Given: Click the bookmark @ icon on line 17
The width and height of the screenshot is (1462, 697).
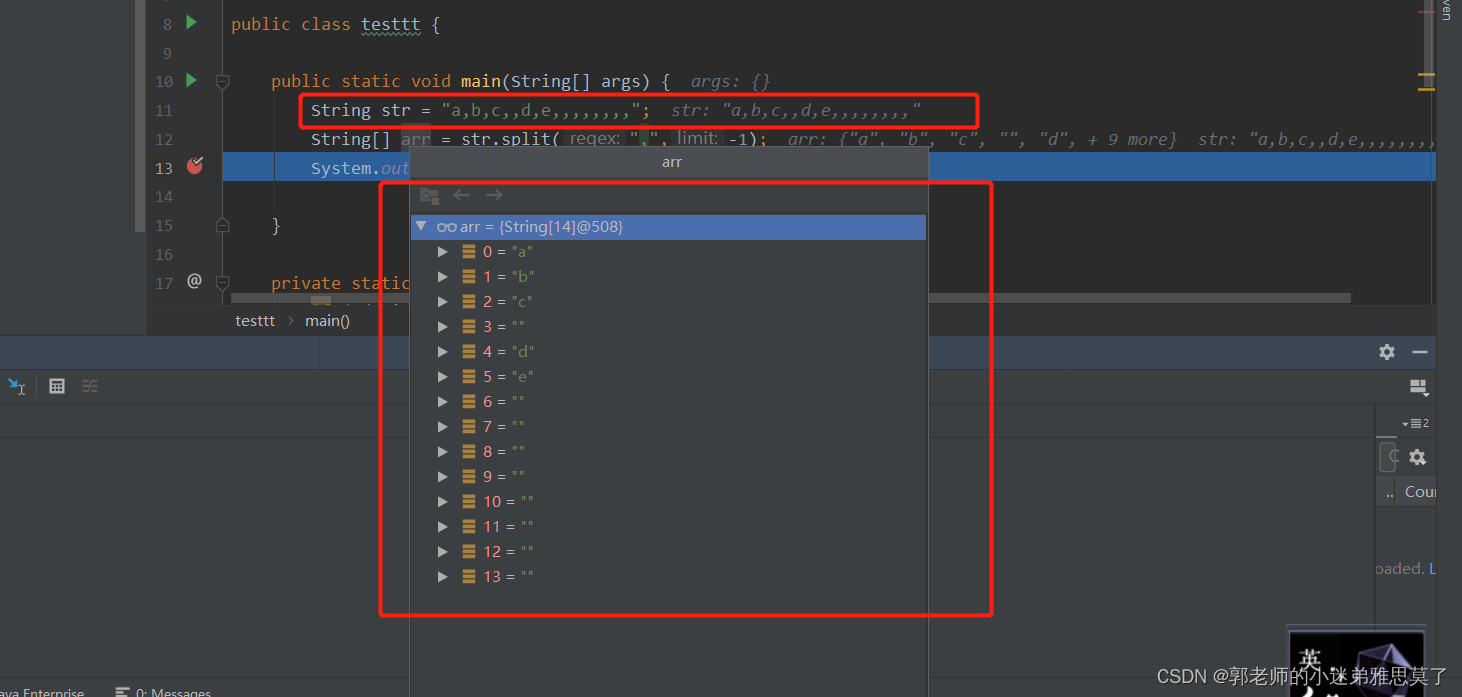Looking at the screenshot, I should point(193,282).
